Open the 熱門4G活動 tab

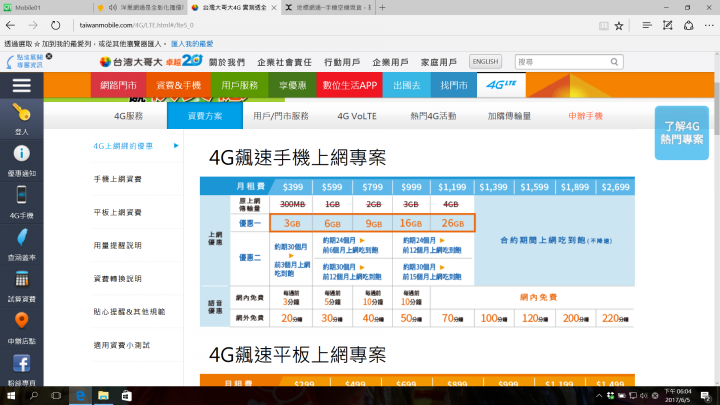tap(433, 116)
